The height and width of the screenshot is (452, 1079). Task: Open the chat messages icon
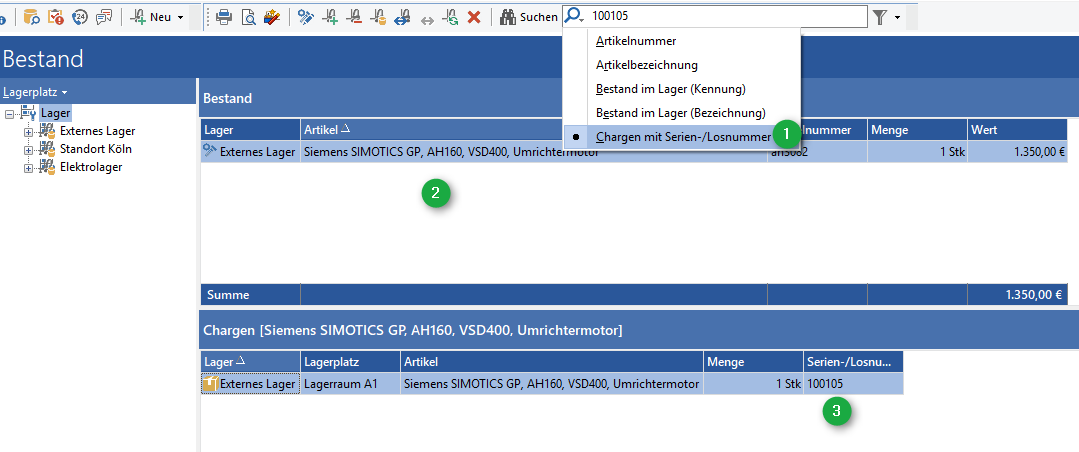coord(104,17)
